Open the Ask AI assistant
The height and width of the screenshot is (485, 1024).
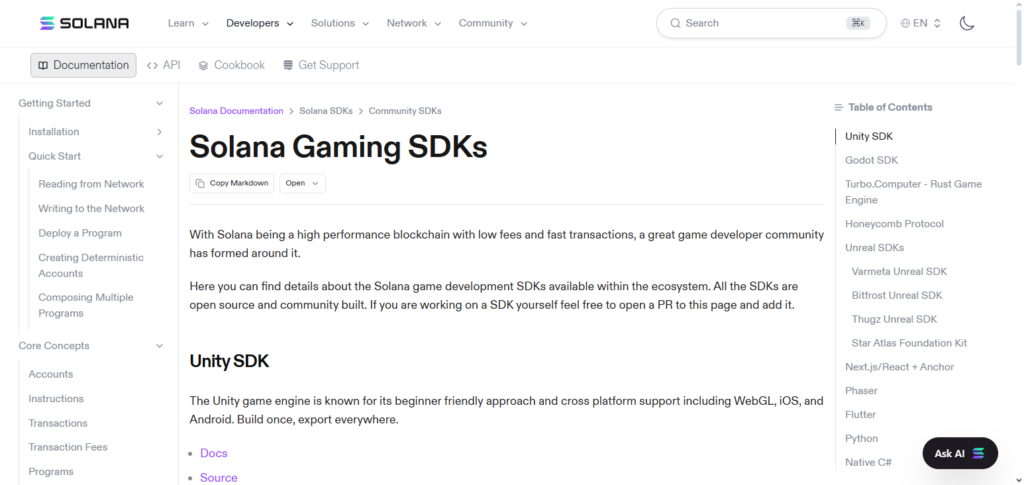point(960,453)
